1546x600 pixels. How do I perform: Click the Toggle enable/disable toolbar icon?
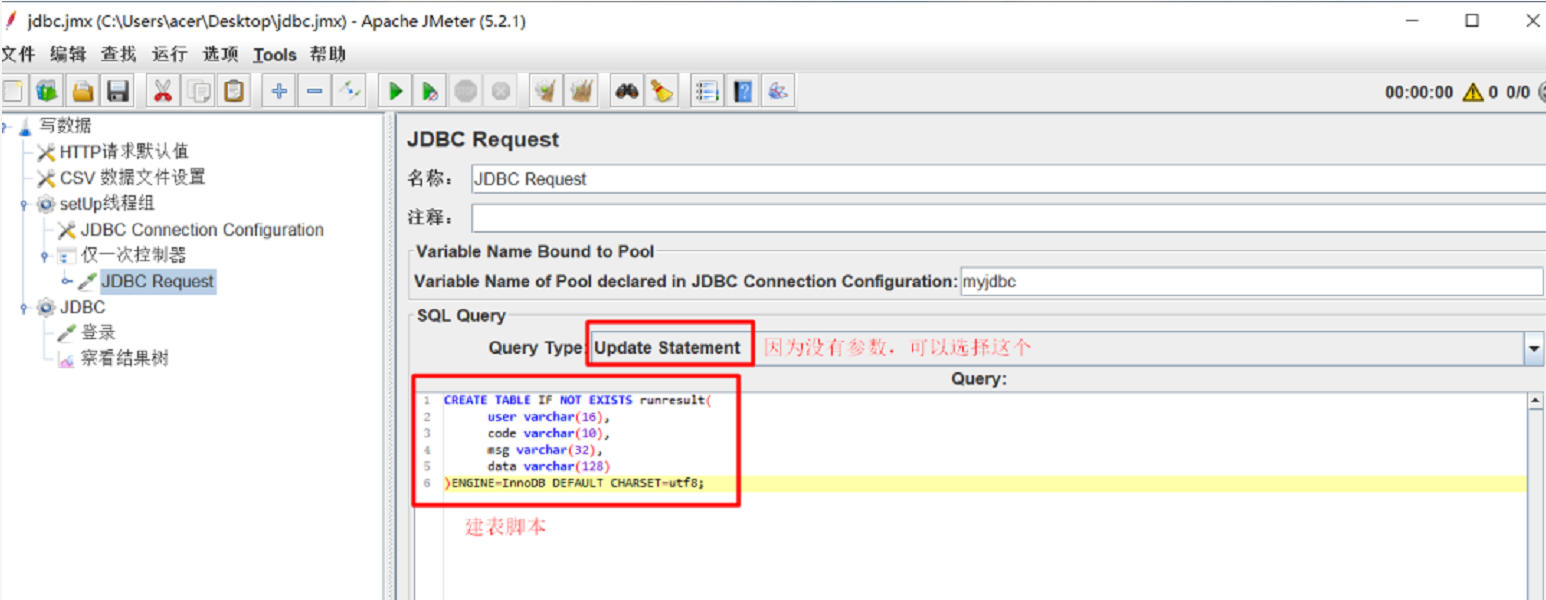[x=349, y=92]
